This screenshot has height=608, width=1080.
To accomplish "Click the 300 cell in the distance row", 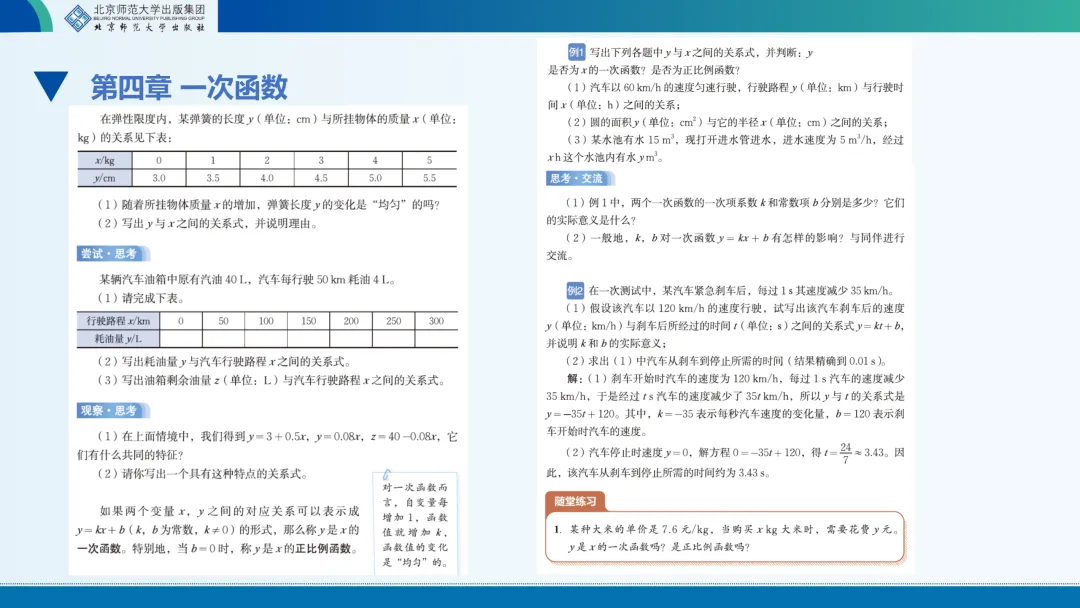I will pyautogui.click(x=437, y=321).
